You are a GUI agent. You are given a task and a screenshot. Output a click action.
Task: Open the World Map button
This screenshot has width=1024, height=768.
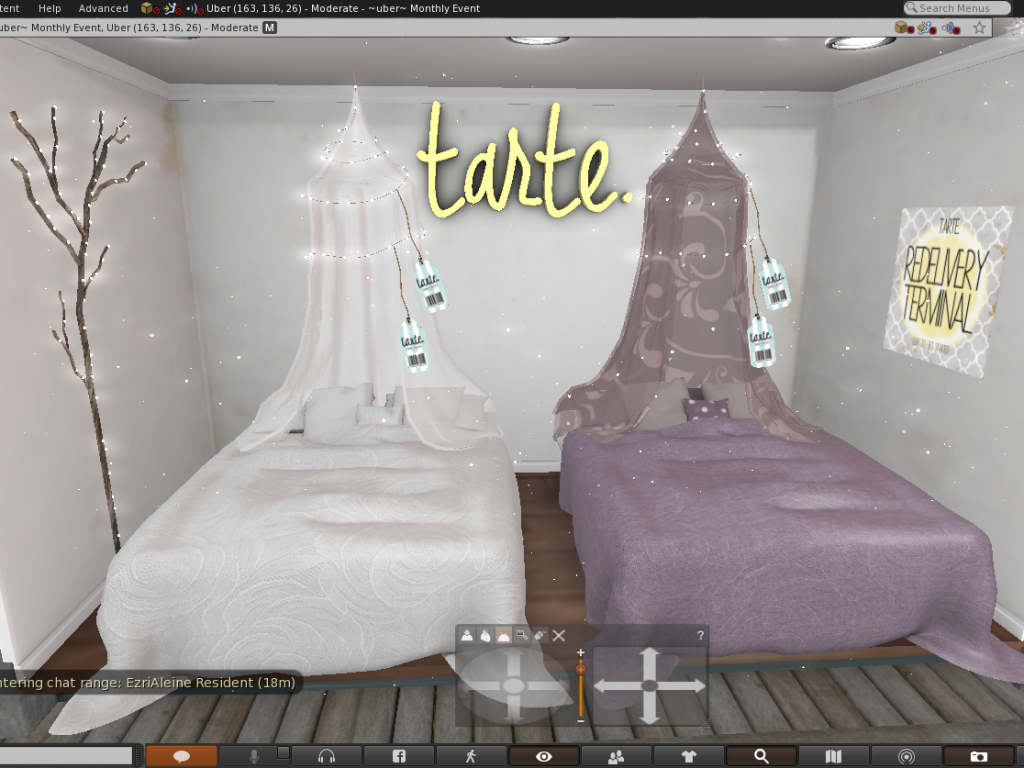coord(834,757)
